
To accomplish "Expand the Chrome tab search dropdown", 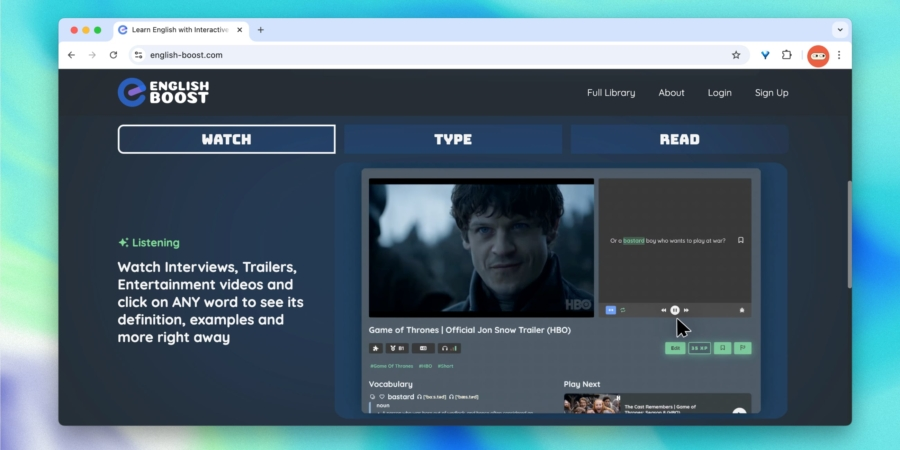I will [x=839, y=30].
